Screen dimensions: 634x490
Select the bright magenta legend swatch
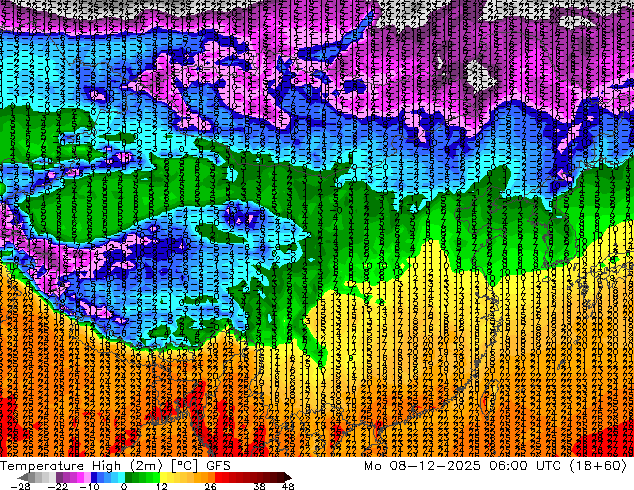click(x=80, y=477)
